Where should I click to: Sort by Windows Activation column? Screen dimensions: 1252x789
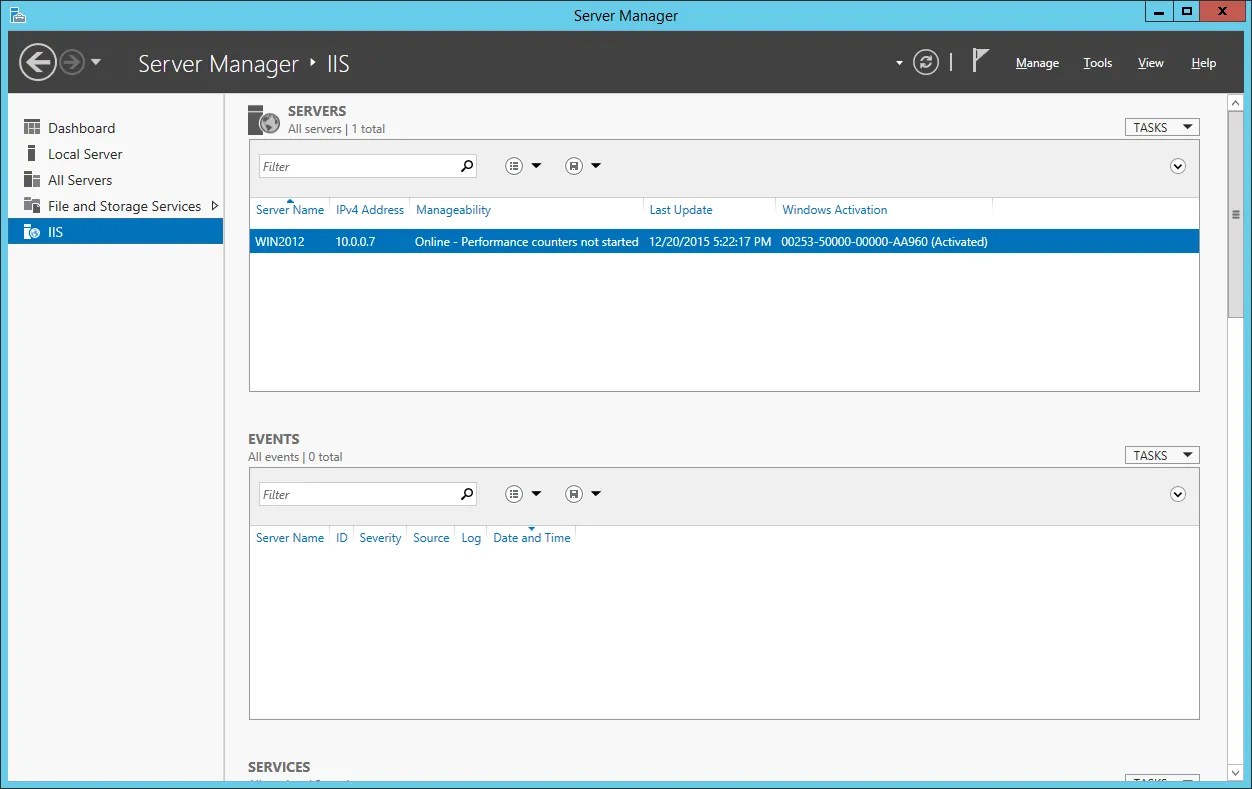(835, 210)
